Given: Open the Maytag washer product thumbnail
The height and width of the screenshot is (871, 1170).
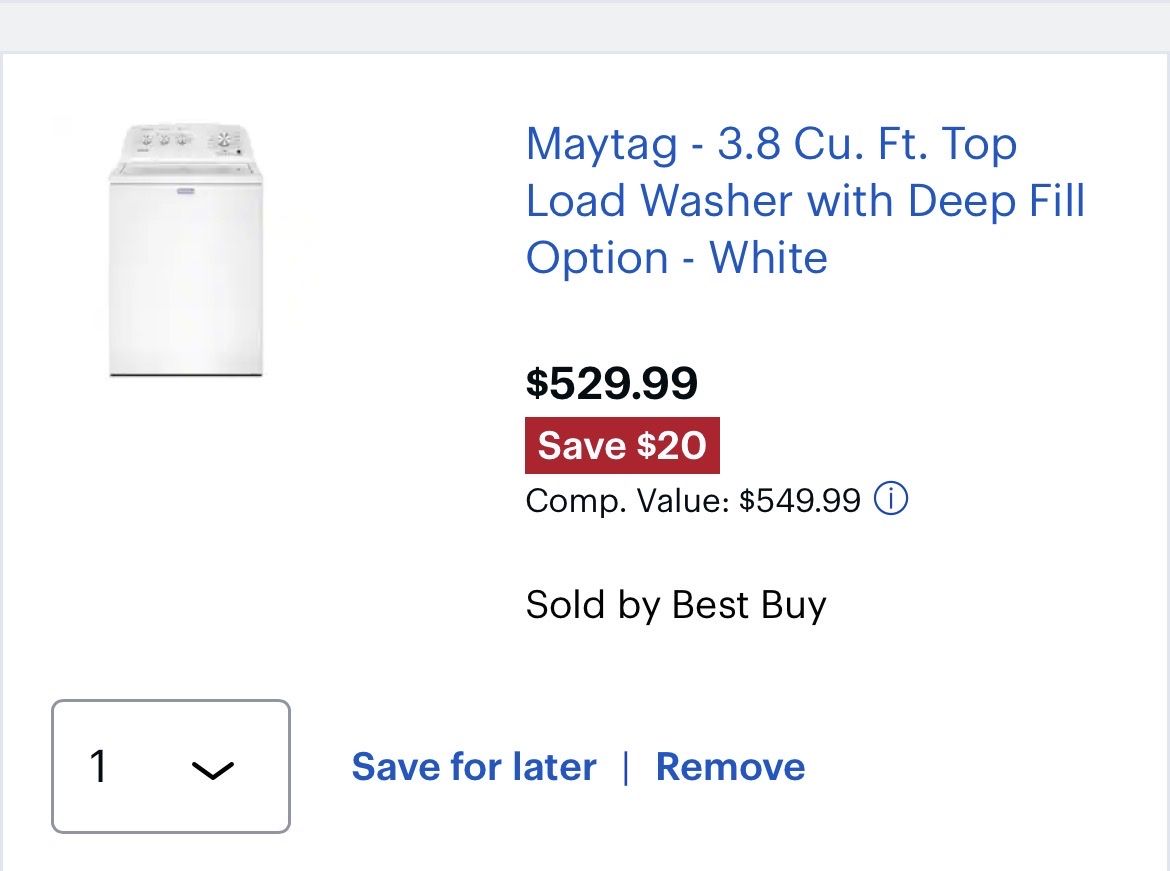Looking at the screenshot, I should tap(186, 250).
